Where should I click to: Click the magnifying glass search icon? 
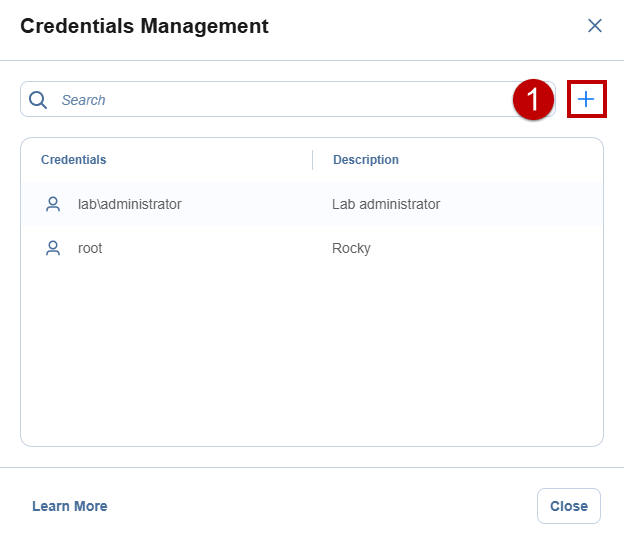click(x=38, y=100)
